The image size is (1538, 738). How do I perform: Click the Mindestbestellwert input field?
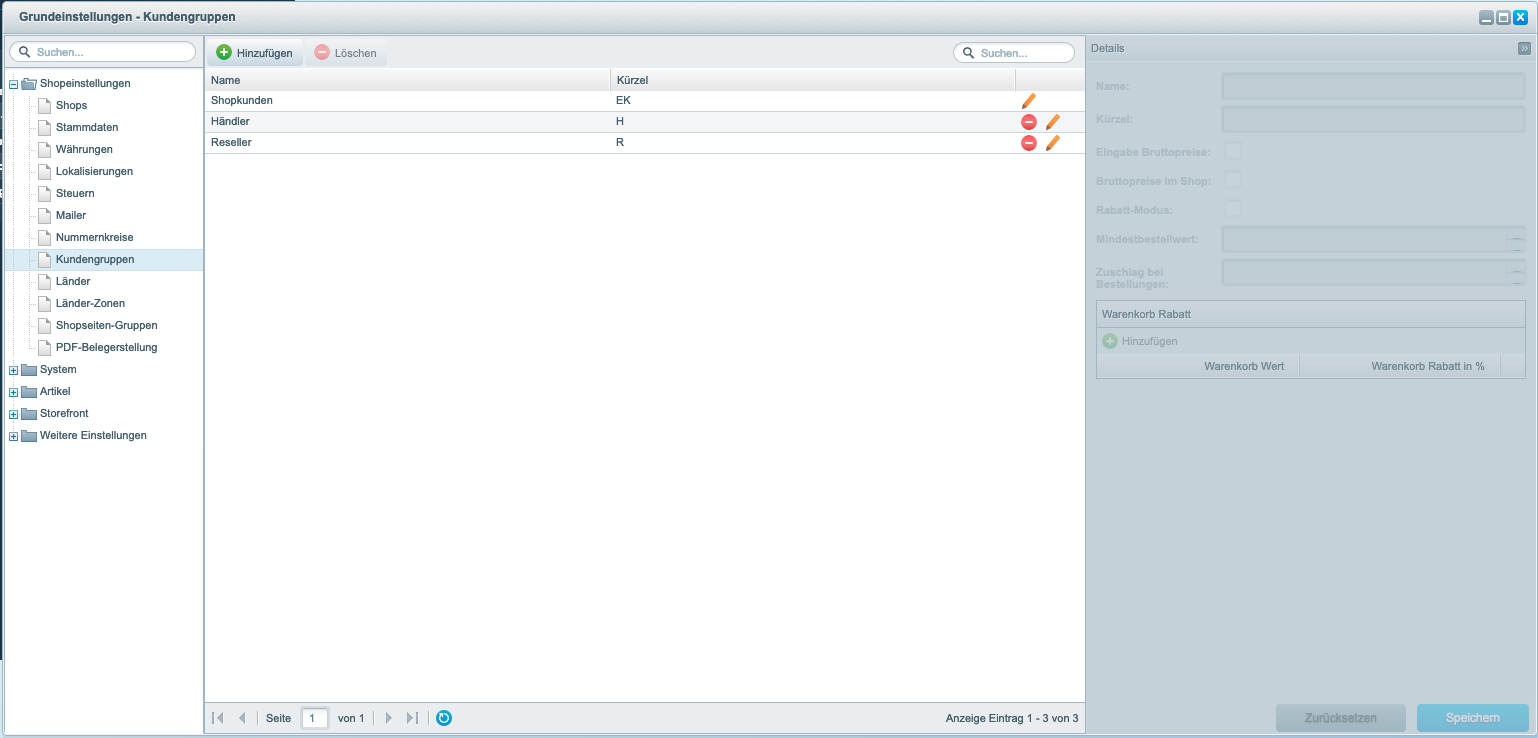[x=1364, y=240]
